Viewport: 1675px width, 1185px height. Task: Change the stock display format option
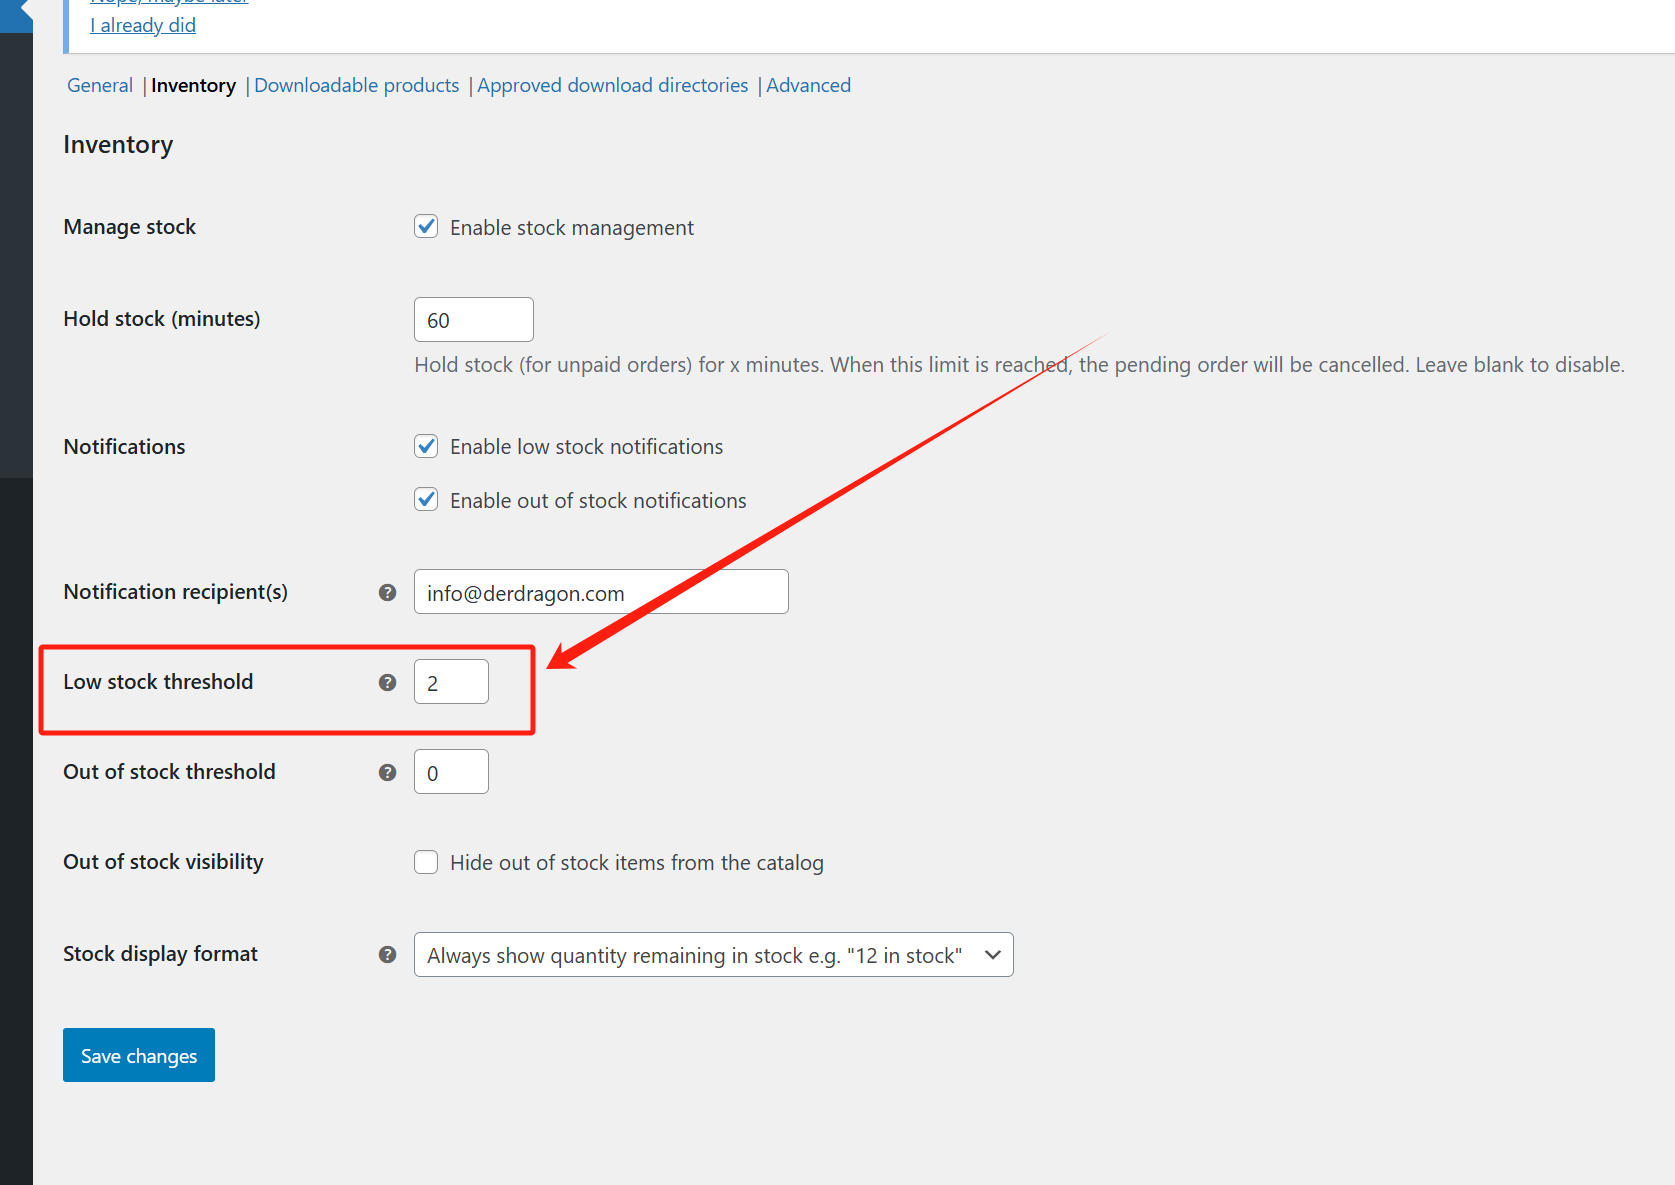(x=713, y=955)
